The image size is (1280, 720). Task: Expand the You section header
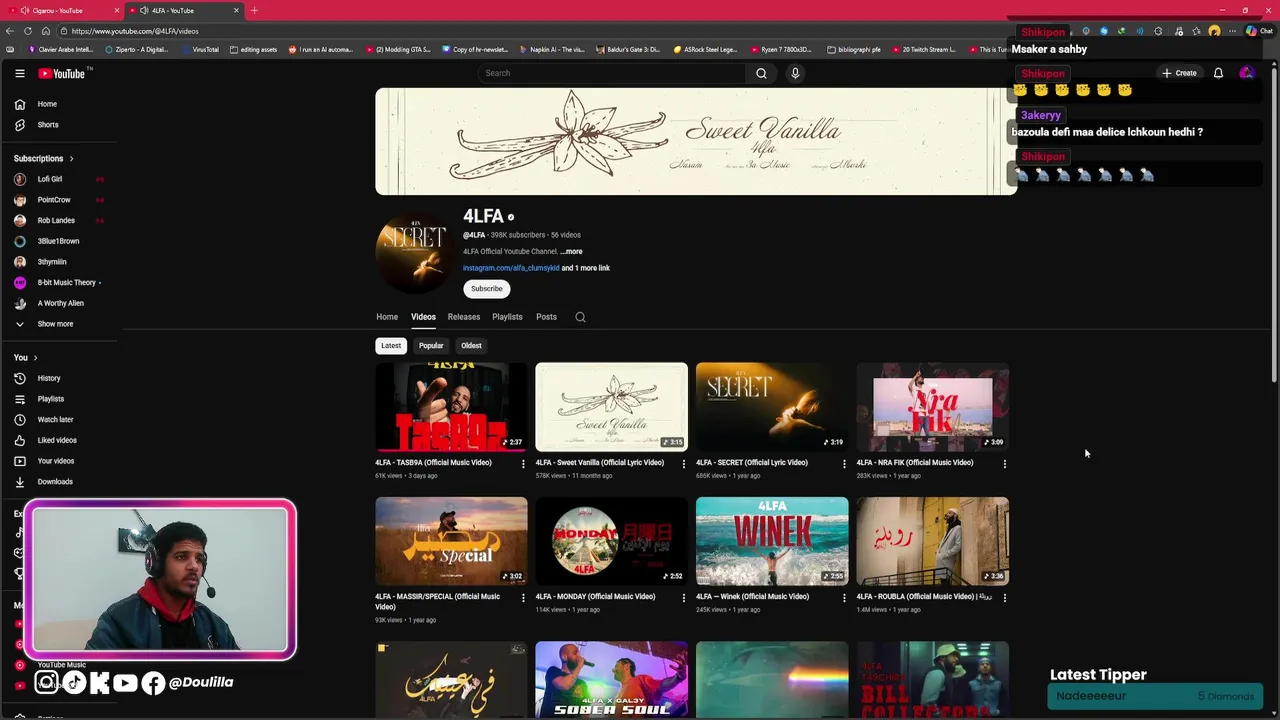pos(25,357)
